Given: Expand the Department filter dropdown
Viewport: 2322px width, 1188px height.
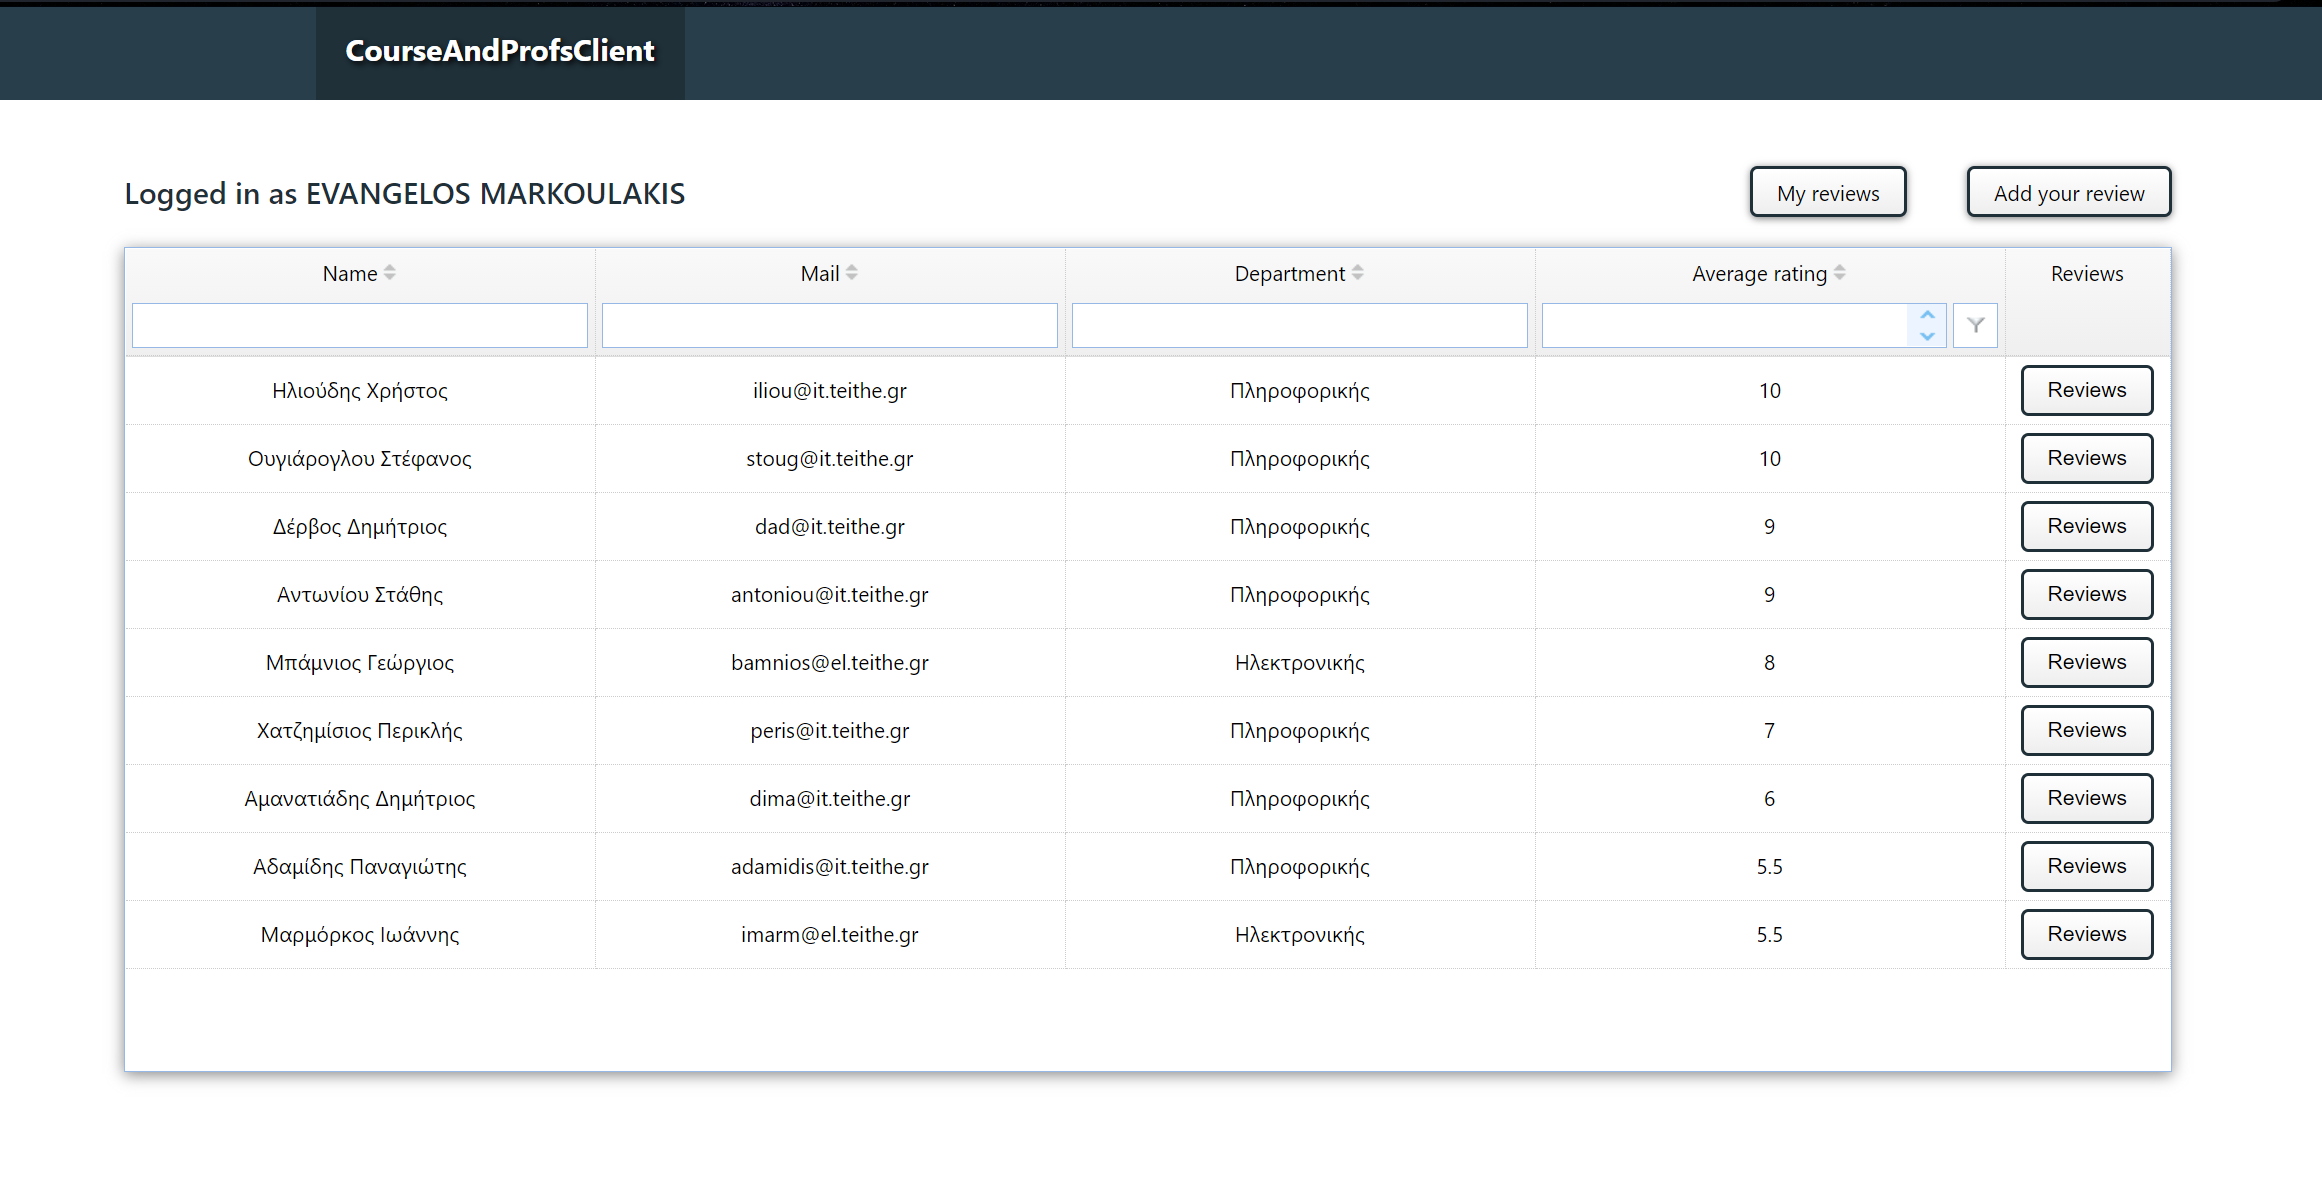Looking at the screenshot, I should (x=1298, y=323).
